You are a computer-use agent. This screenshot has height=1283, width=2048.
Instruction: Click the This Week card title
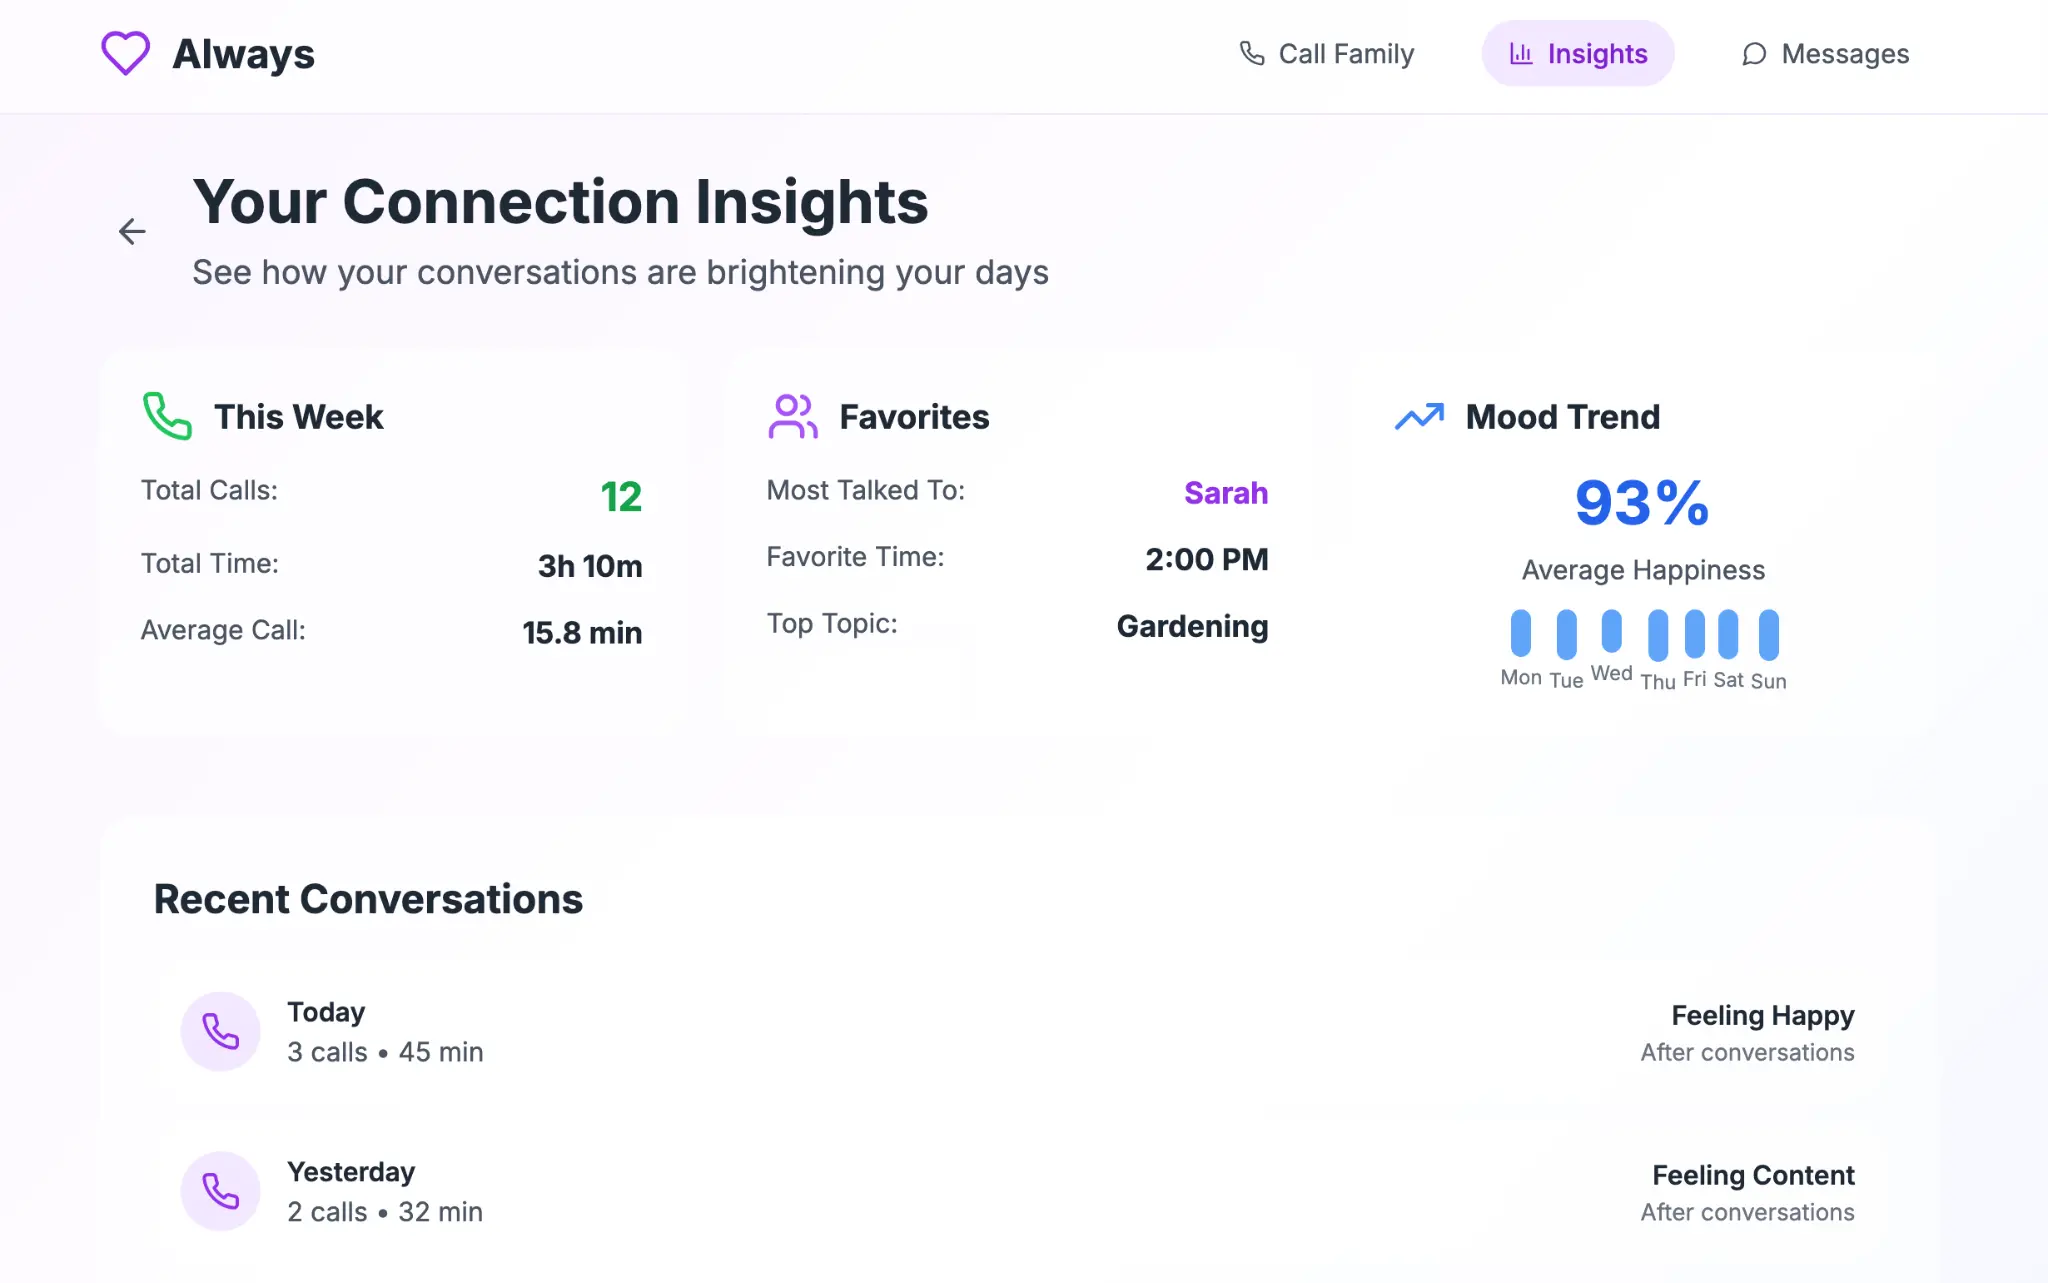[x=298, y=417]
